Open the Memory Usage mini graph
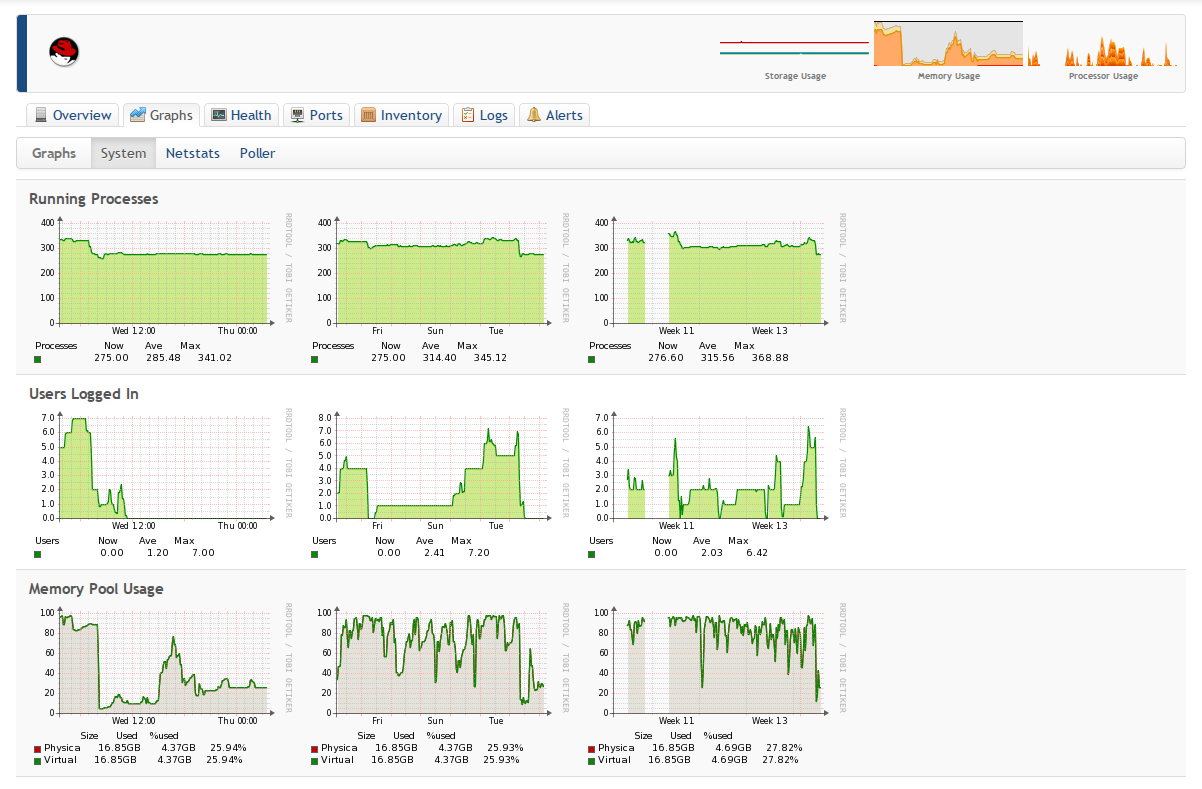Screen dimensions: 1202x789 coord(948,44)
